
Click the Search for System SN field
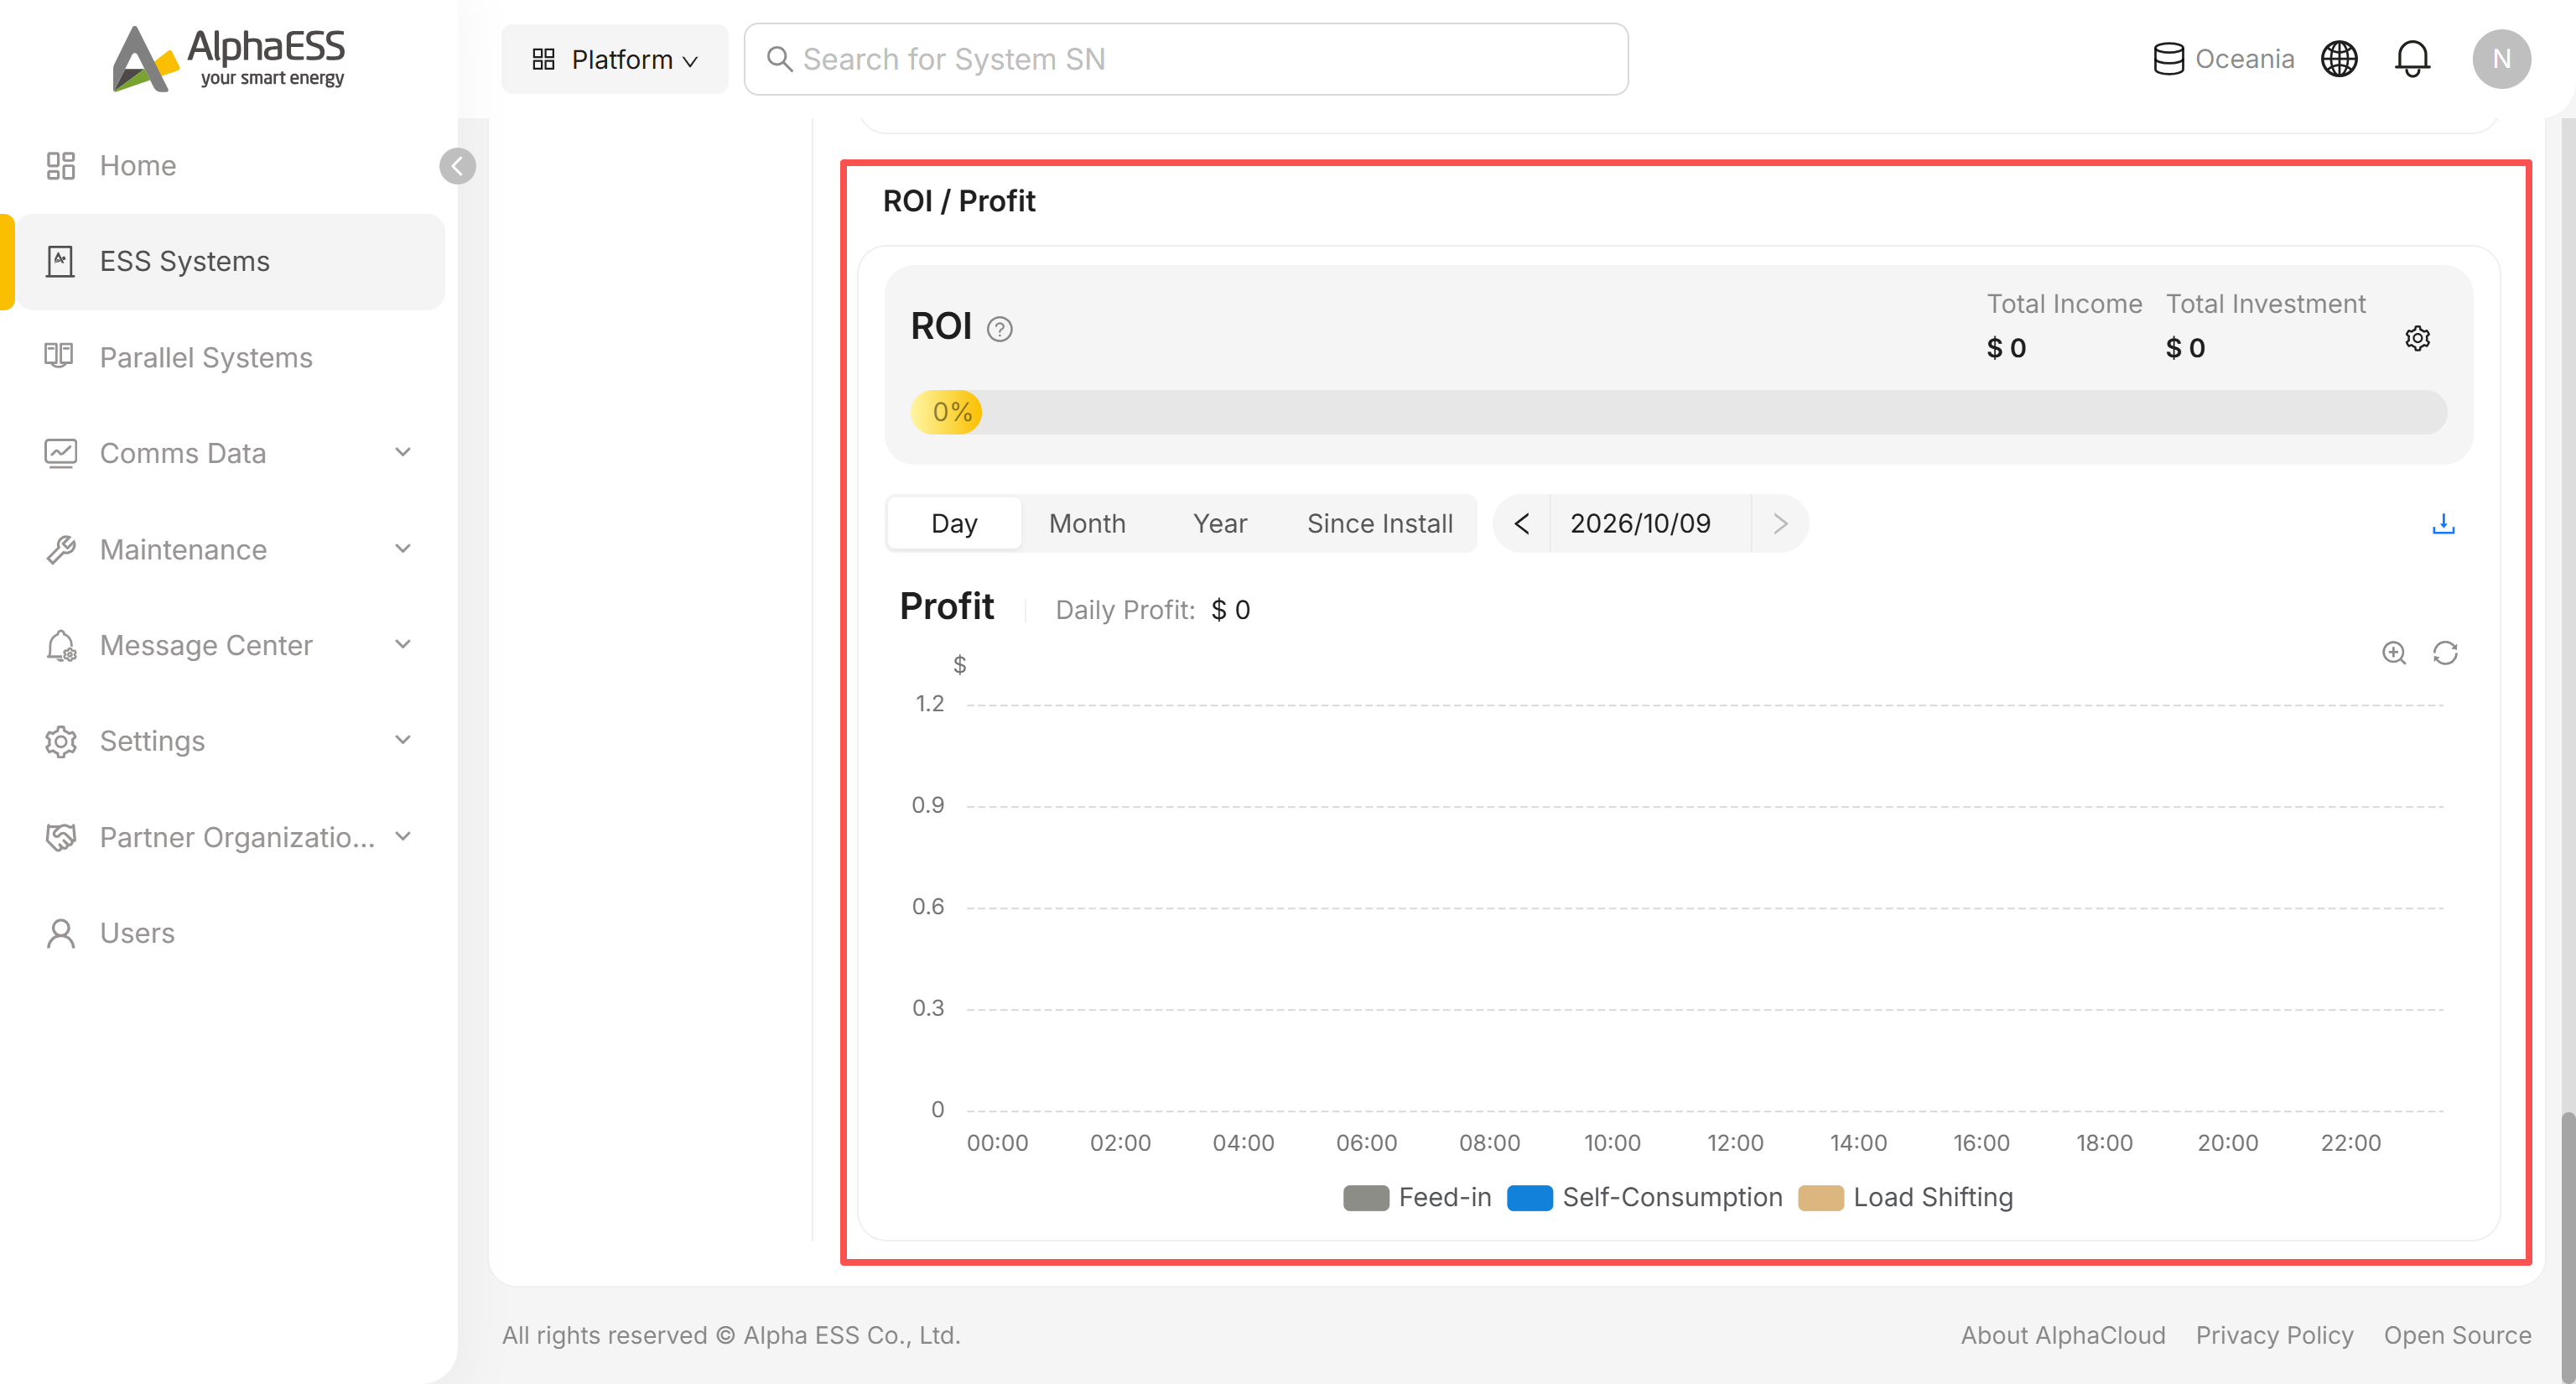pyautogui.click(x=1186, y=59)
